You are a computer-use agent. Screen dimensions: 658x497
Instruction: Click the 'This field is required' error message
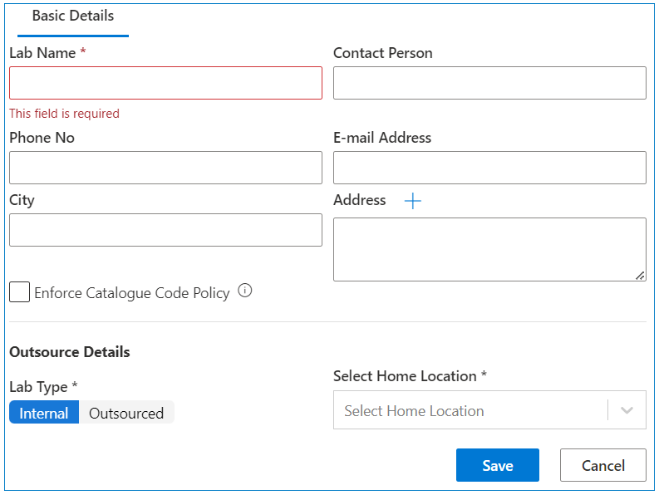(x=64, y=114)
